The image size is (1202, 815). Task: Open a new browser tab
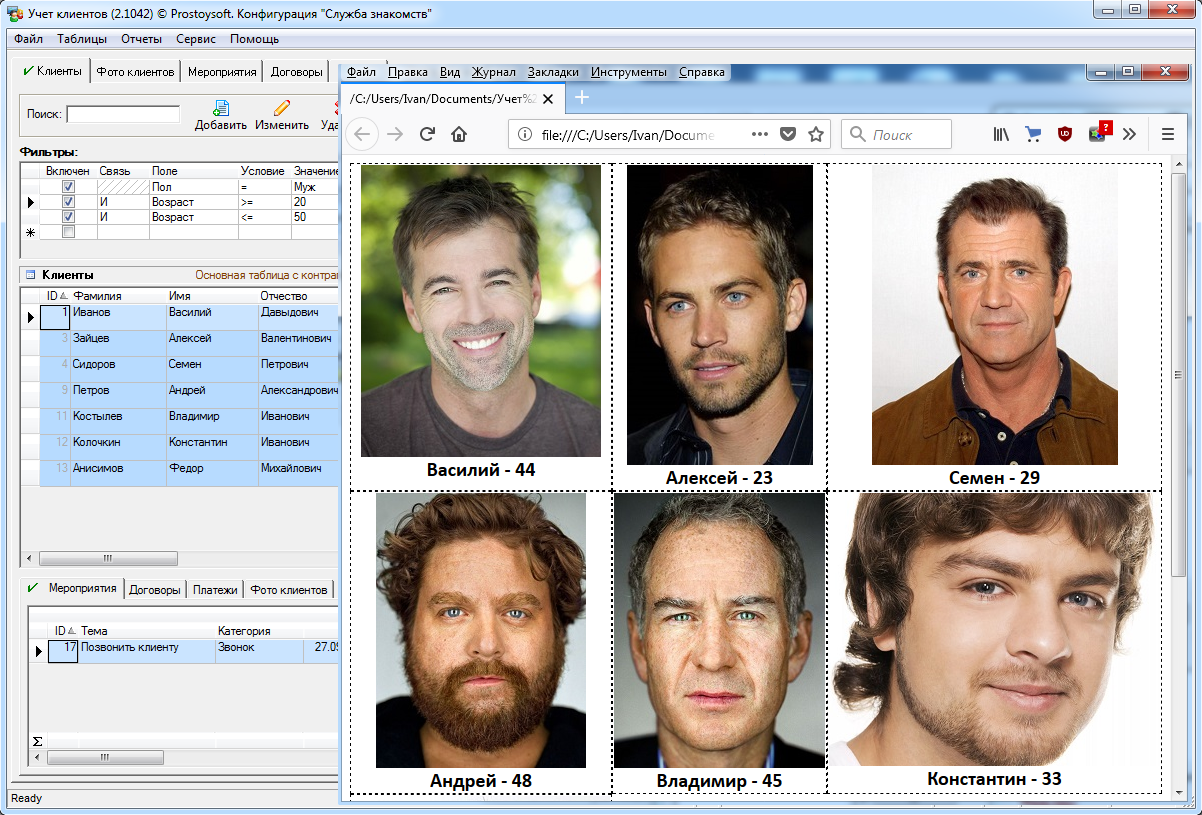click(x=582, y=97)
